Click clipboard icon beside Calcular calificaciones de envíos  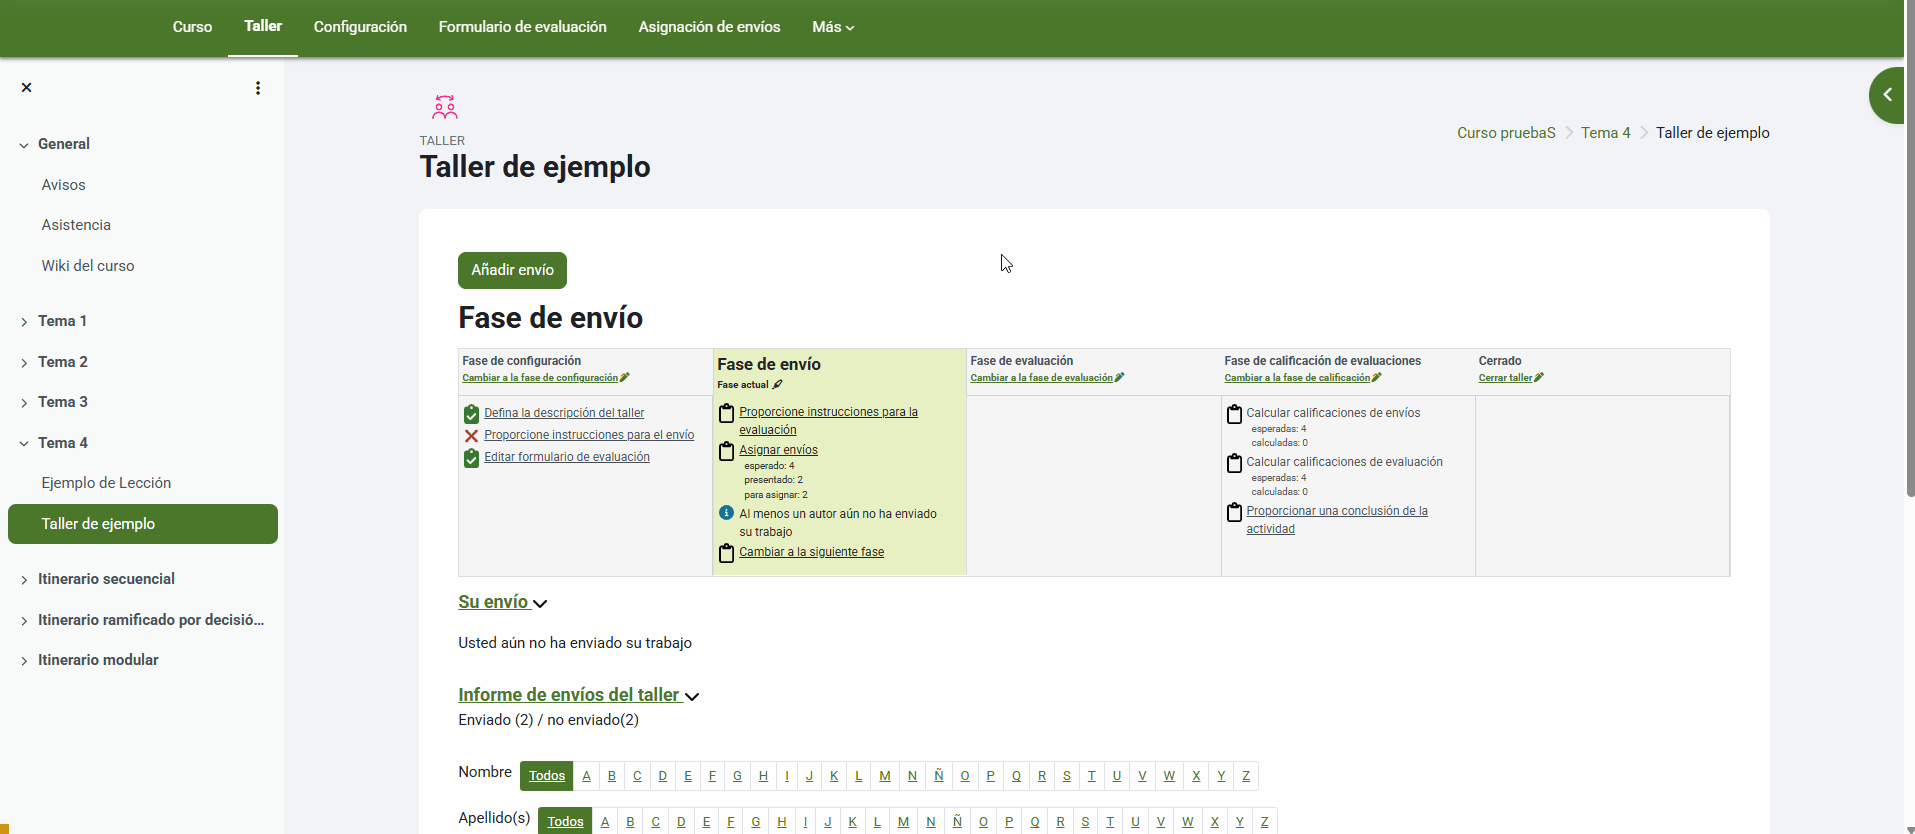click(1234, 414)
